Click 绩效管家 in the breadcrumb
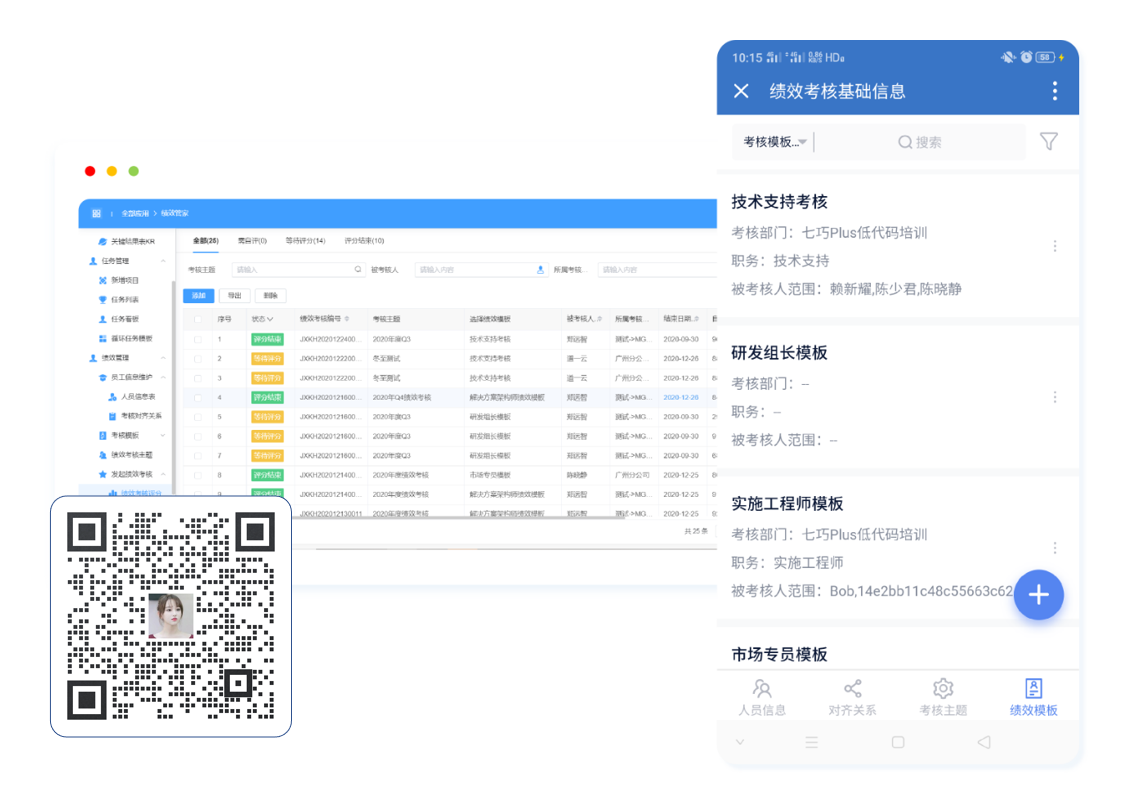 click(174, 213)
